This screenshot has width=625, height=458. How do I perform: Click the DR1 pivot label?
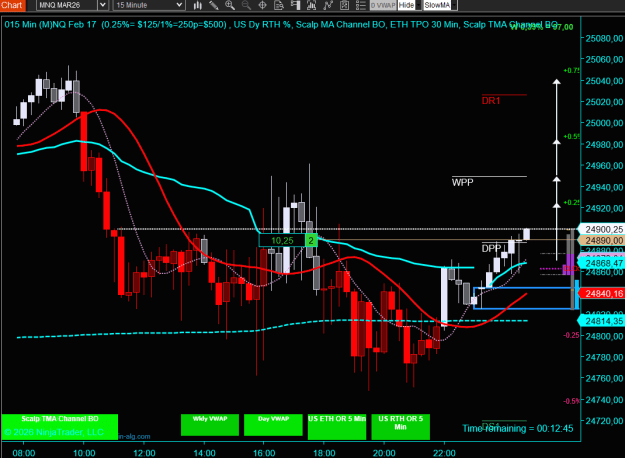click(x=491, y=101)
